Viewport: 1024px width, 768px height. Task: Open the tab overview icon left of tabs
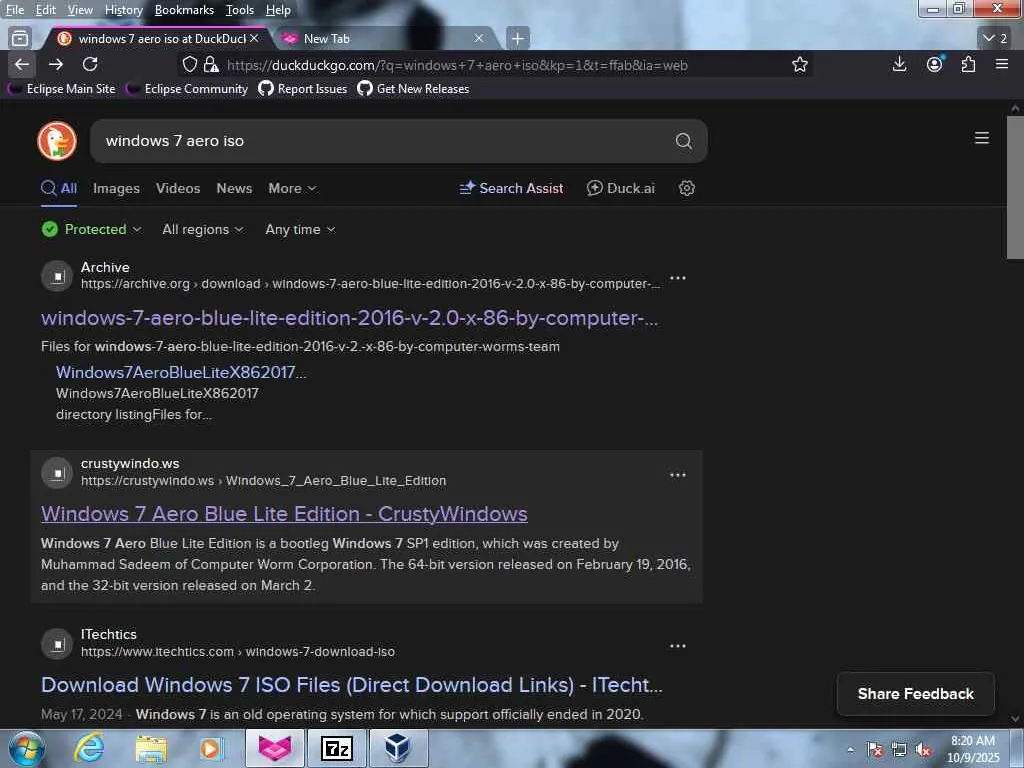click(20, 39)
